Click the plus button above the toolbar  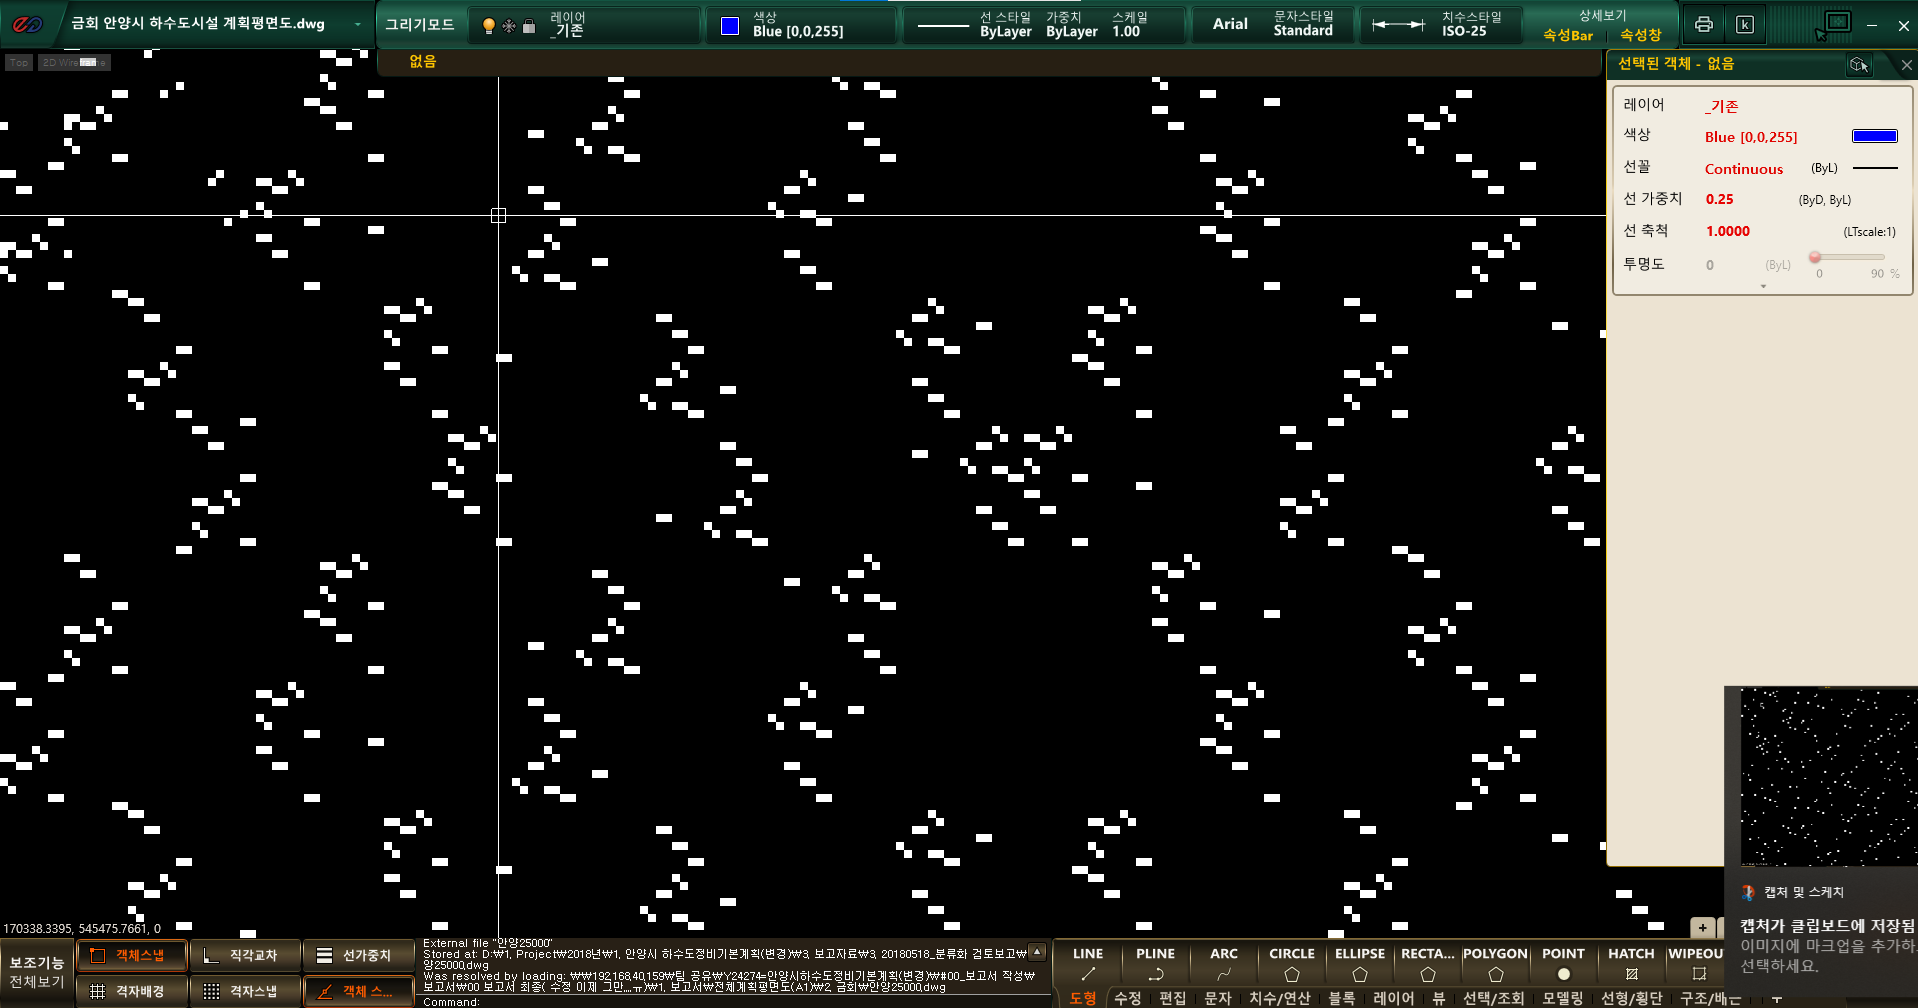(1702, 927)
